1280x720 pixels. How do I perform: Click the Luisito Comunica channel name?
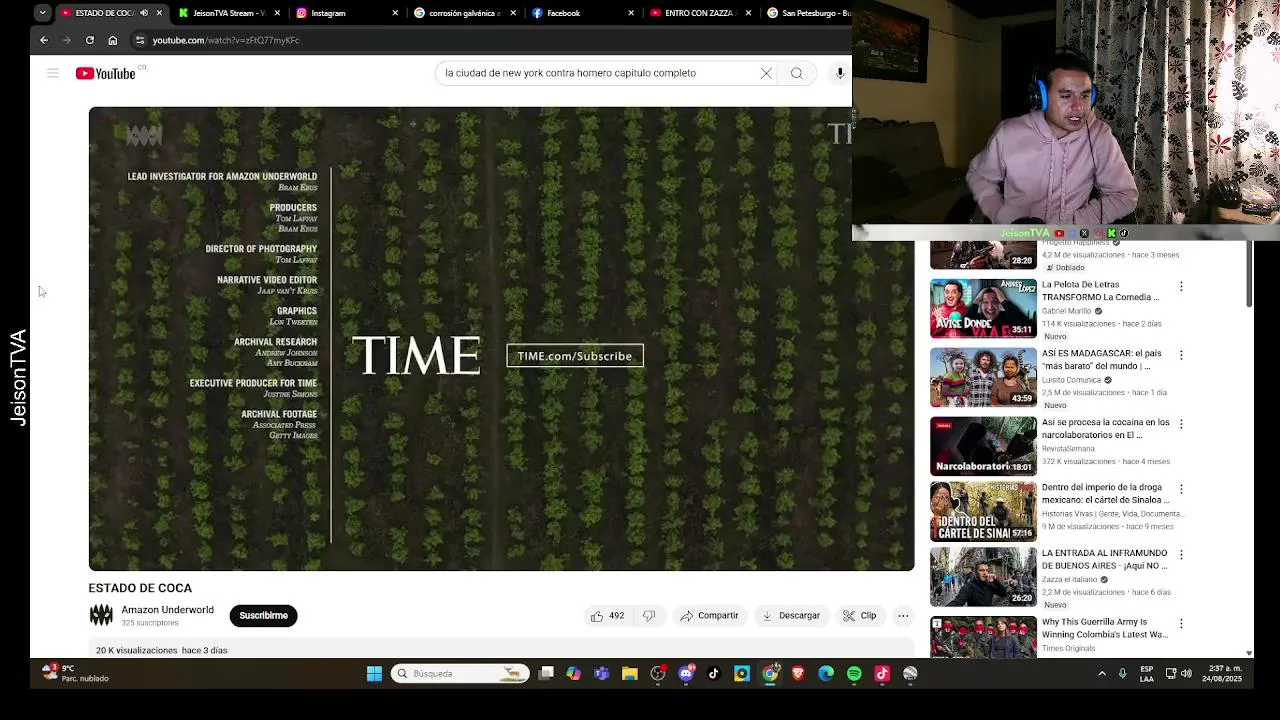(1071, 380)
